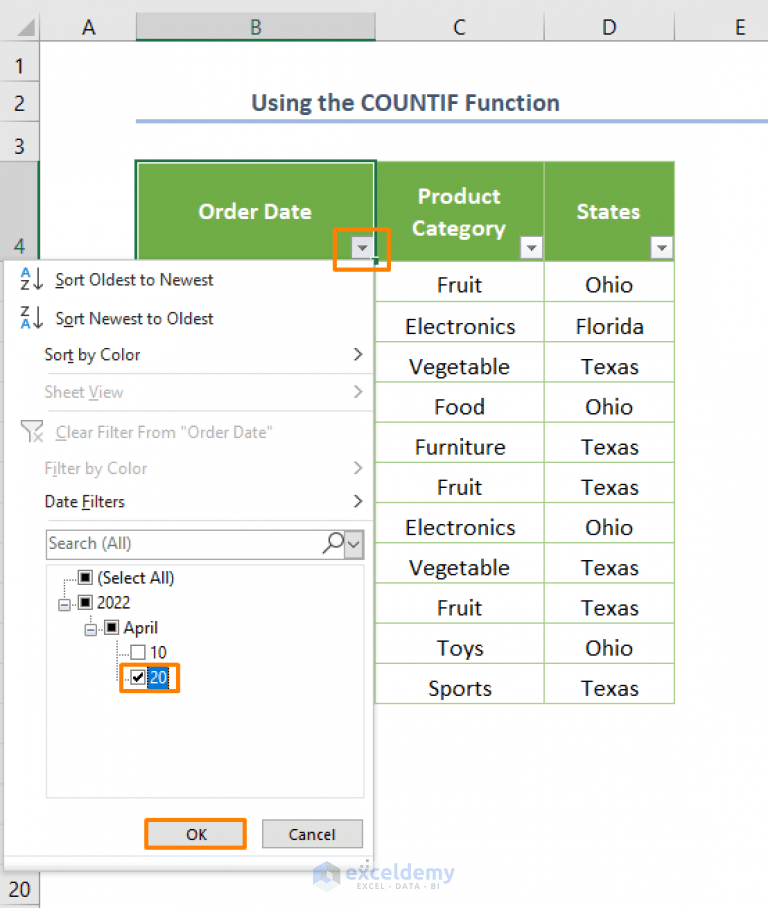Select the green Order Date header cell
The width and height of the screenshot is (768, 908).
click(x=255, y=210)
